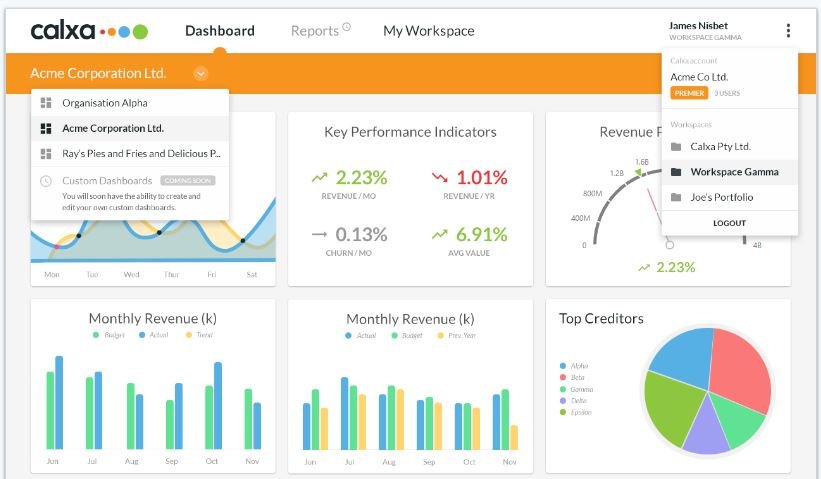Go to the My Workspace tab
The width and height of the screenshot is (821, 479).
tap(429, 31)
